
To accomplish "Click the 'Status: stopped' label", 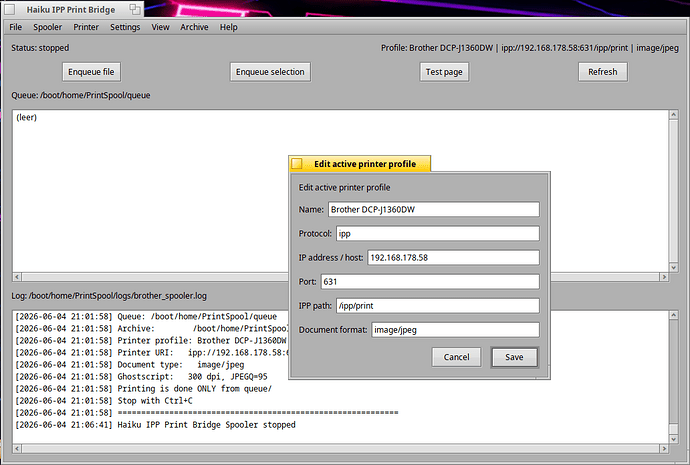I will click(40, 48).
